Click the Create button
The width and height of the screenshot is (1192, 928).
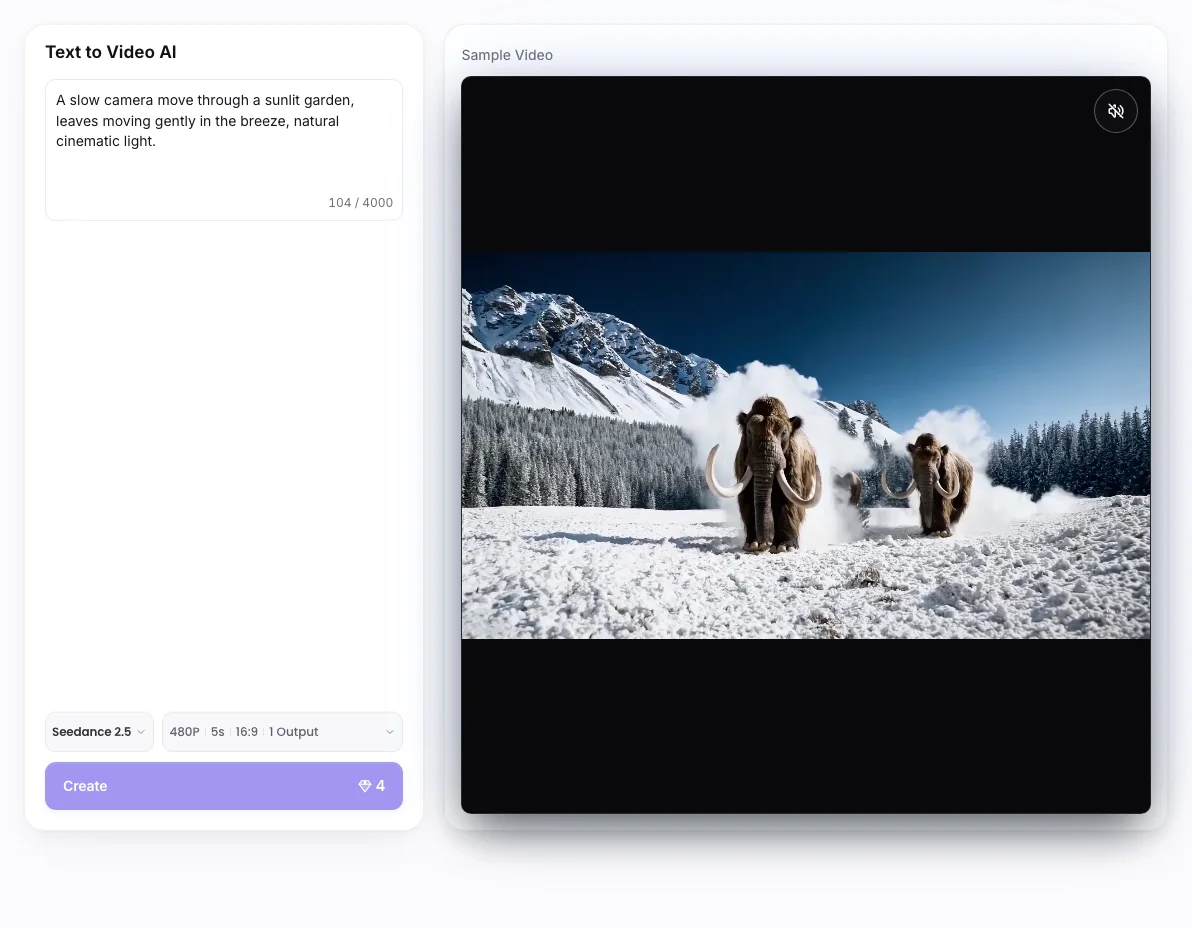tap(224, 786)
